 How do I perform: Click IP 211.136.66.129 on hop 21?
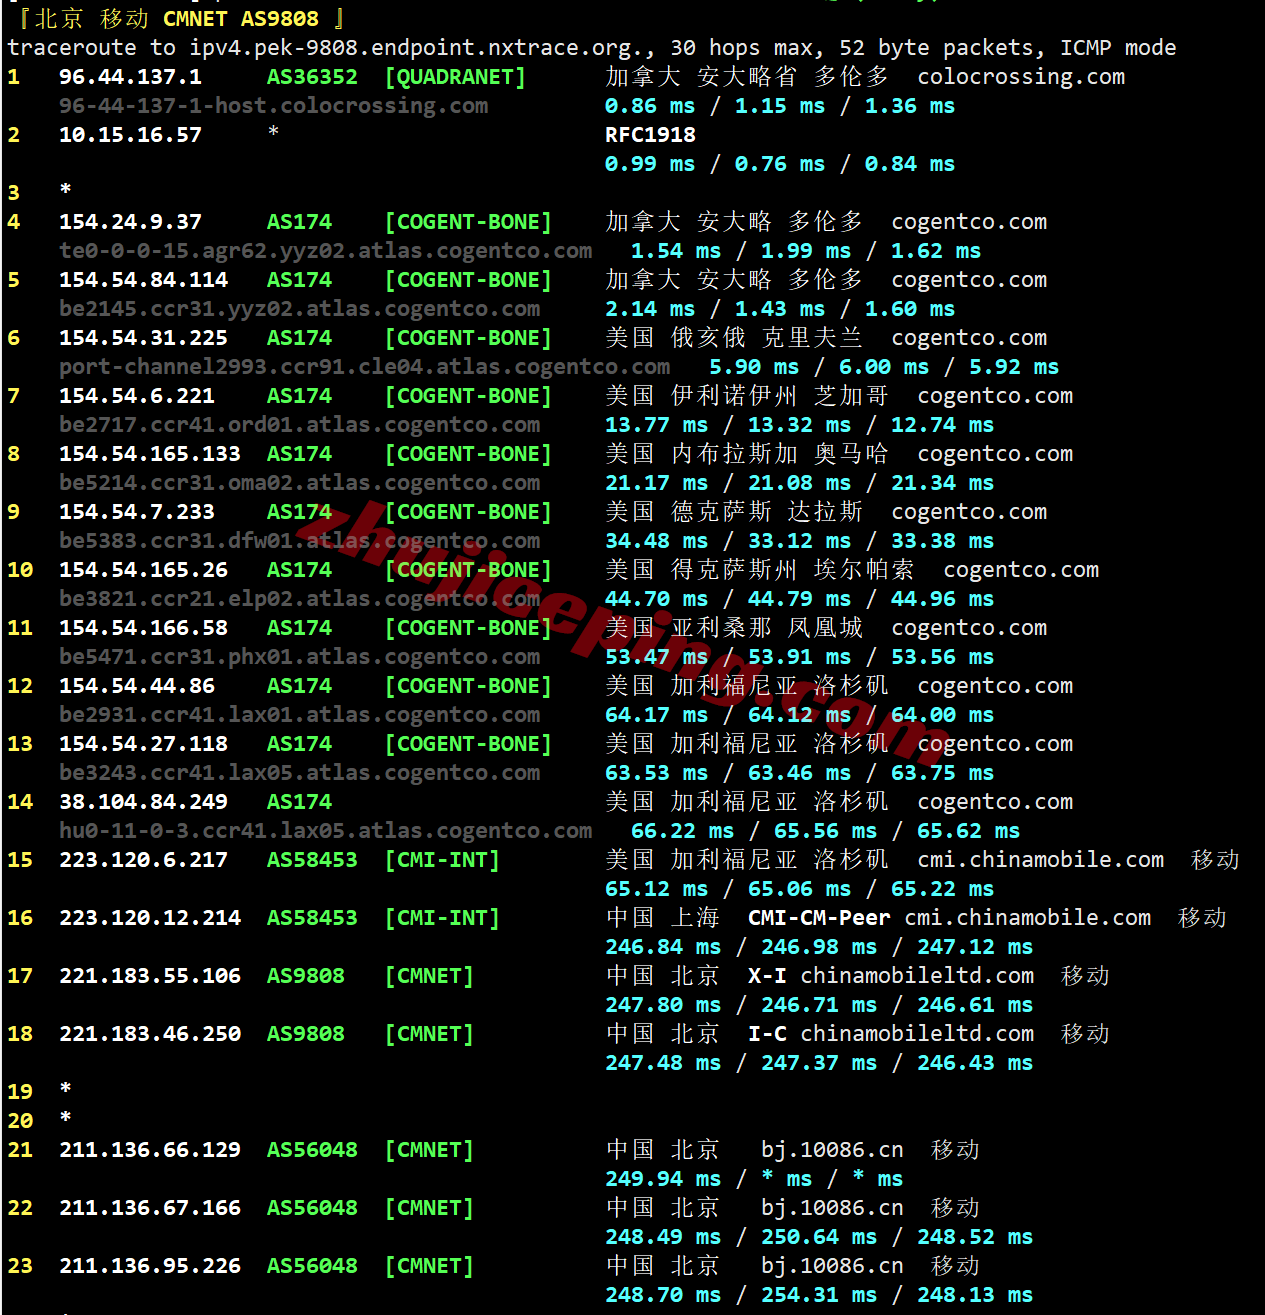click(150, 1150)
